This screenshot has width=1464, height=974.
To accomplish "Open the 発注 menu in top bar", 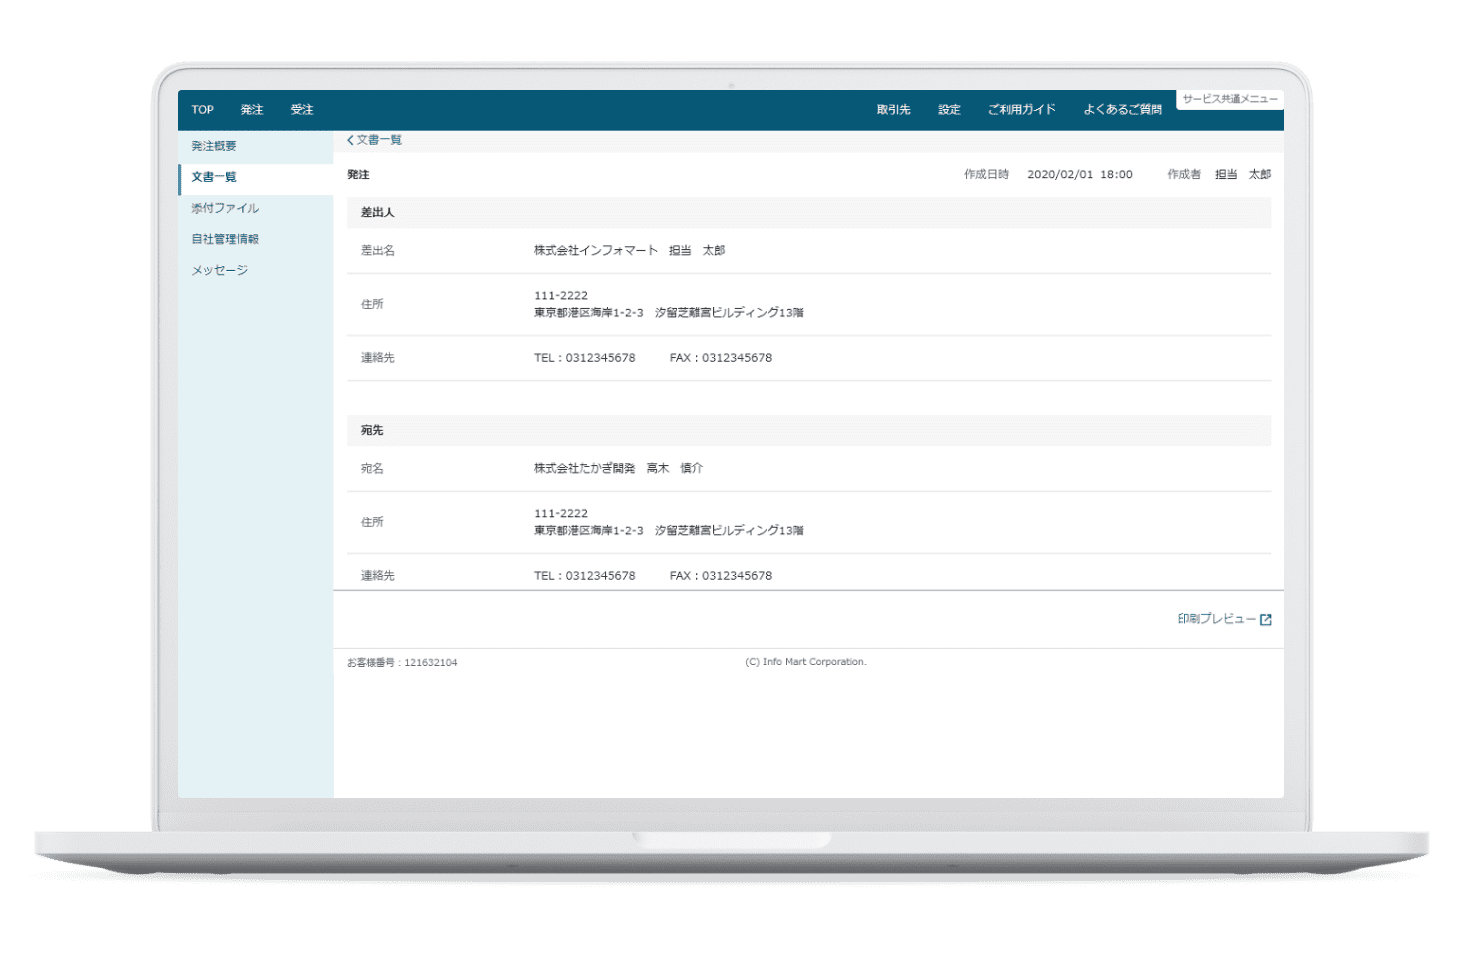I will 252,110.
